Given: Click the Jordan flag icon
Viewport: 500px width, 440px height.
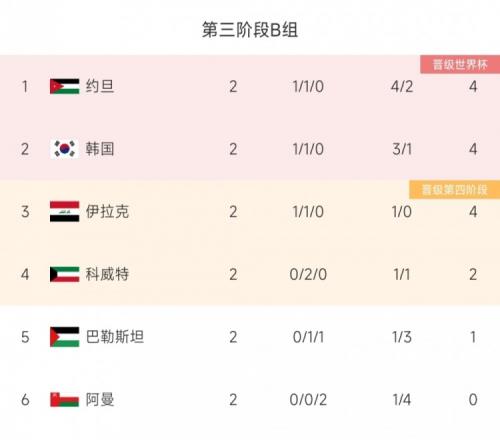Looking at the screenshot, I should tap(65, 86).
